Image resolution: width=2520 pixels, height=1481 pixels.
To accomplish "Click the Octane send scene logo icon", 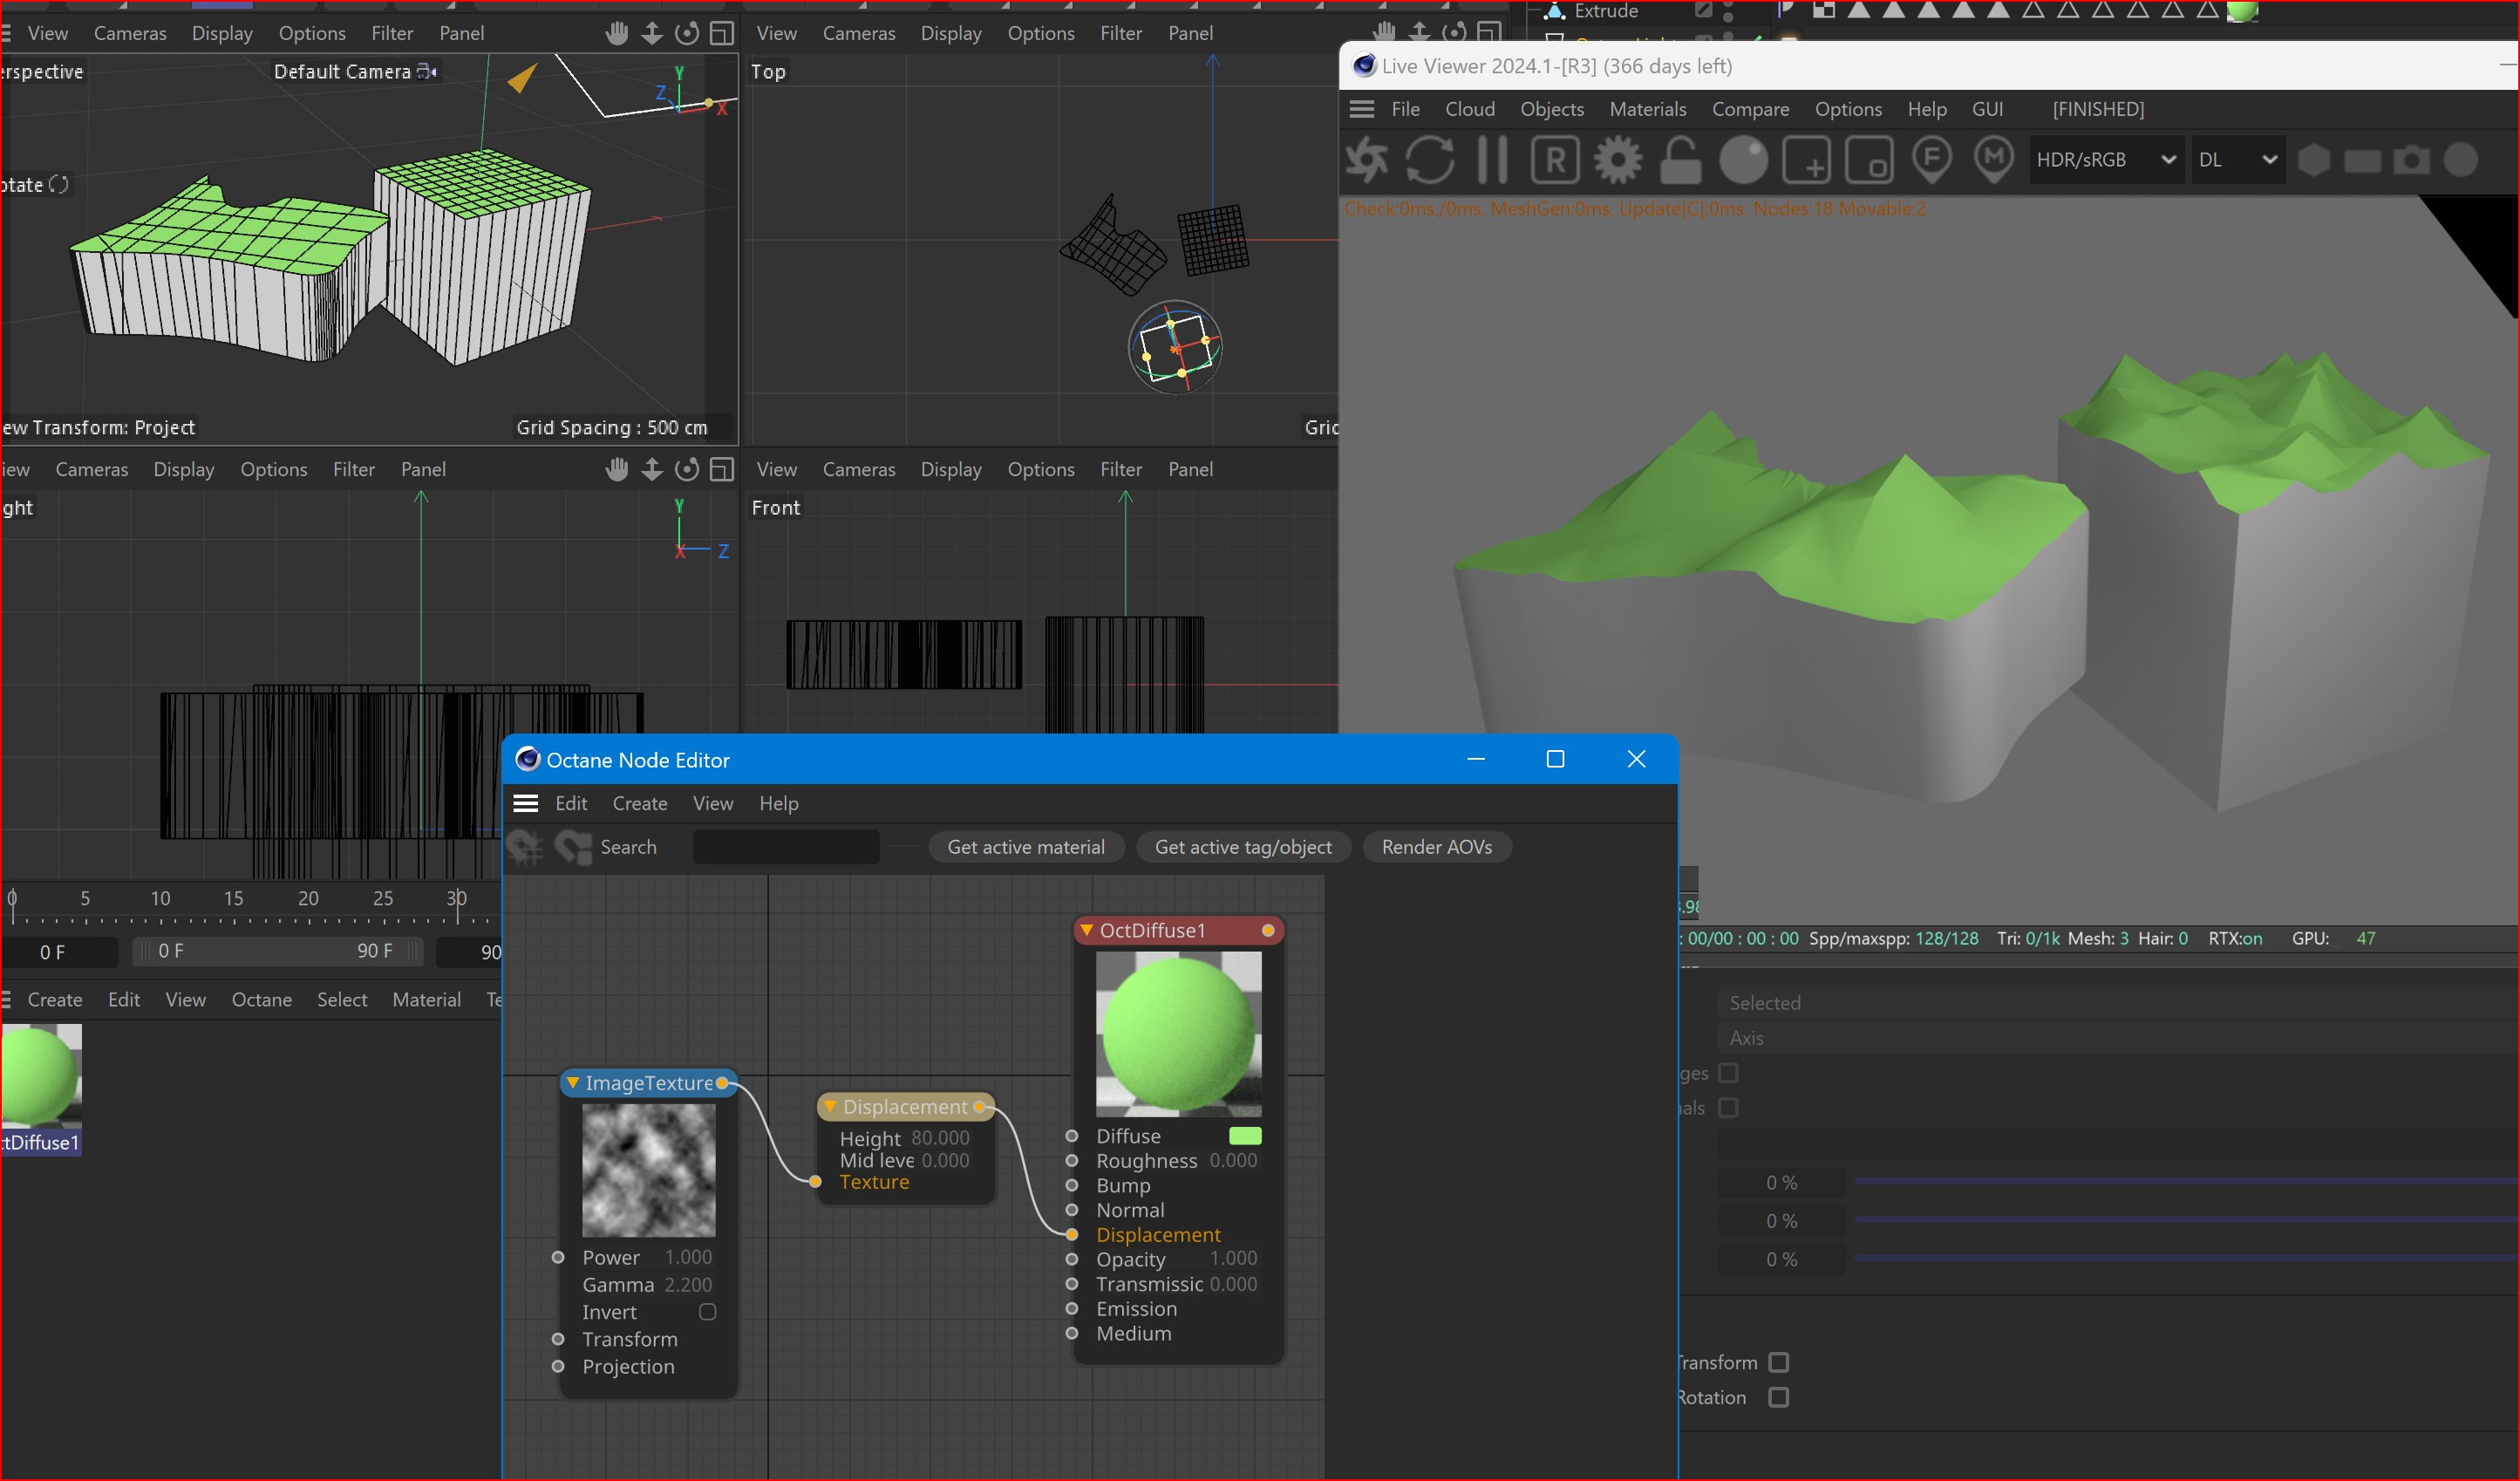I will click(x=1366, y=160).
